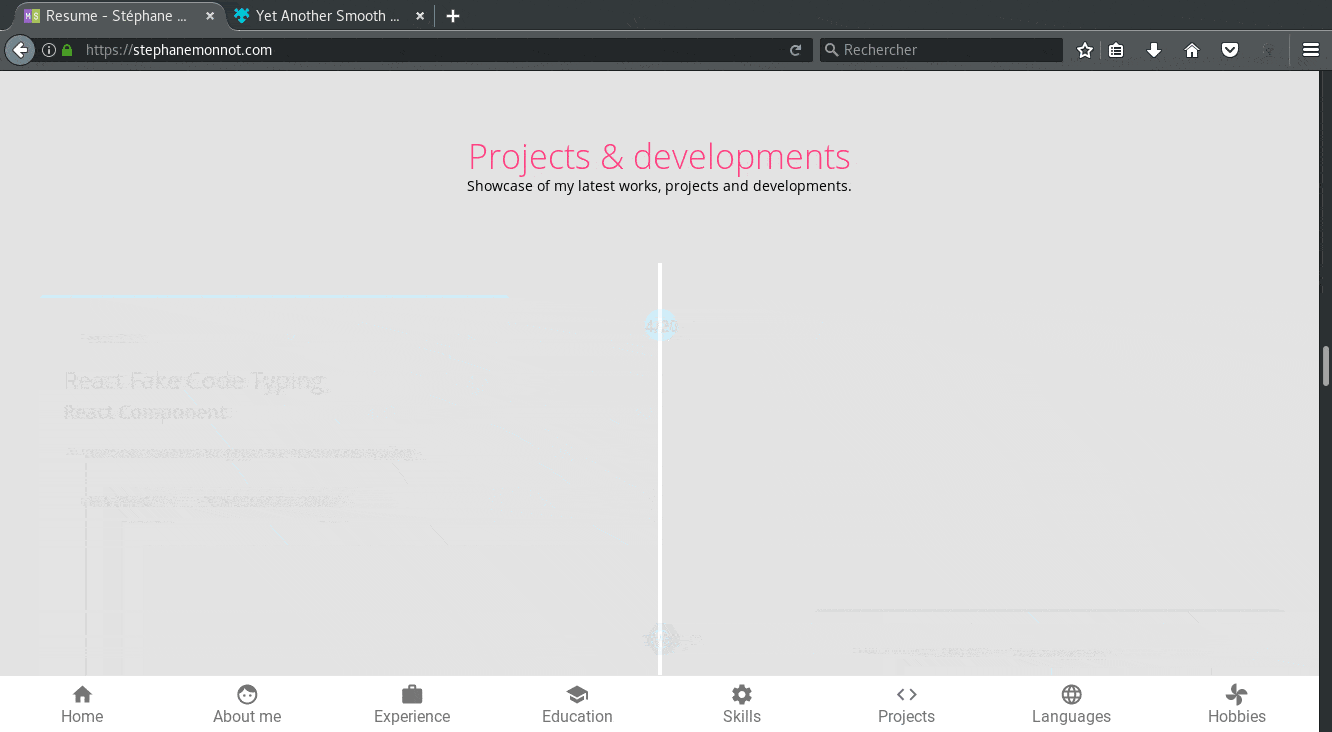Image resolution: width=1332 pixels, height=732 pixels.
Task: Click the React Component subtitle
Action: coord(146,412)
